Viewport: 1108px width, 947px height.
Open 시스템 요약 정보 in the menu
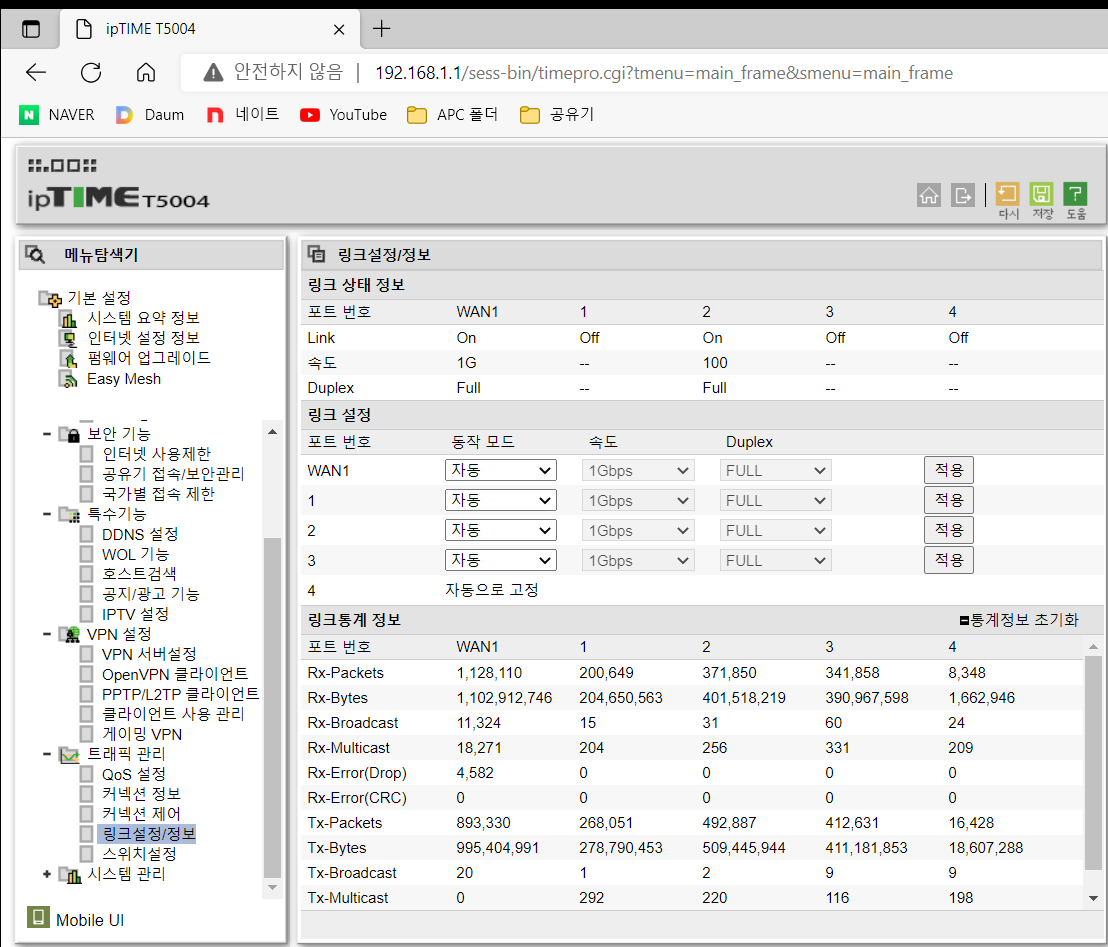click(143, 318)
